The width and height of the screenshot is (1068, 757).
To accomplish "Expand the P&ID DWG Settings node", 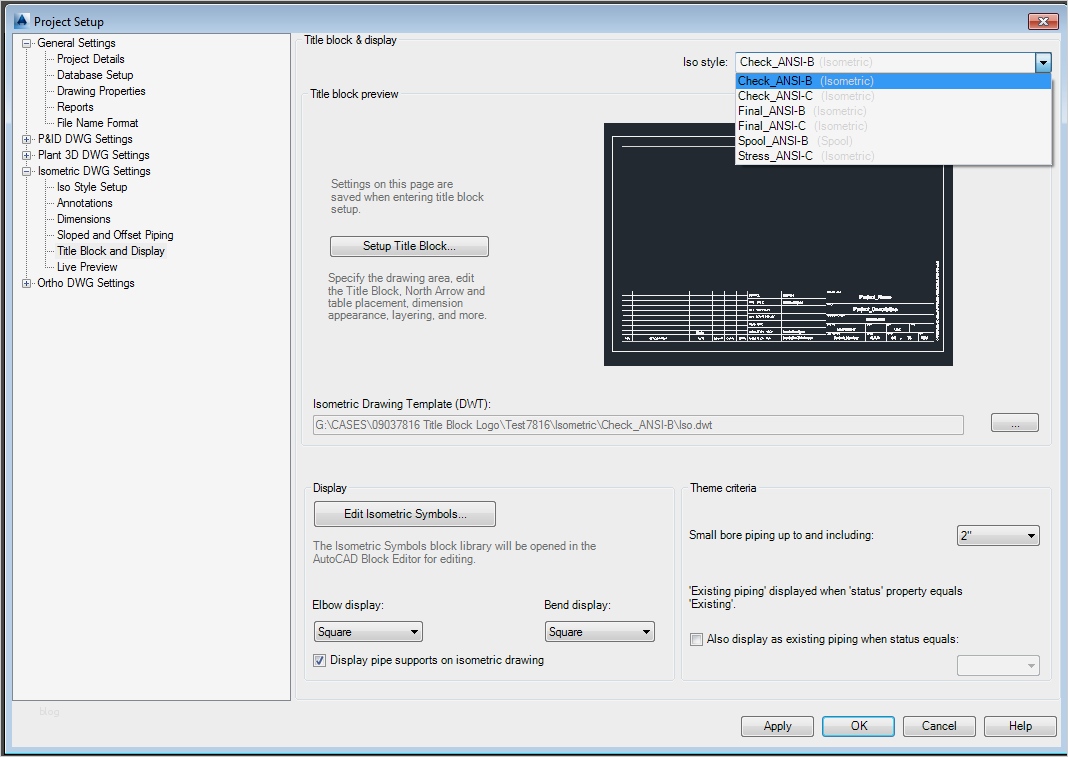I will pos(27,139).
